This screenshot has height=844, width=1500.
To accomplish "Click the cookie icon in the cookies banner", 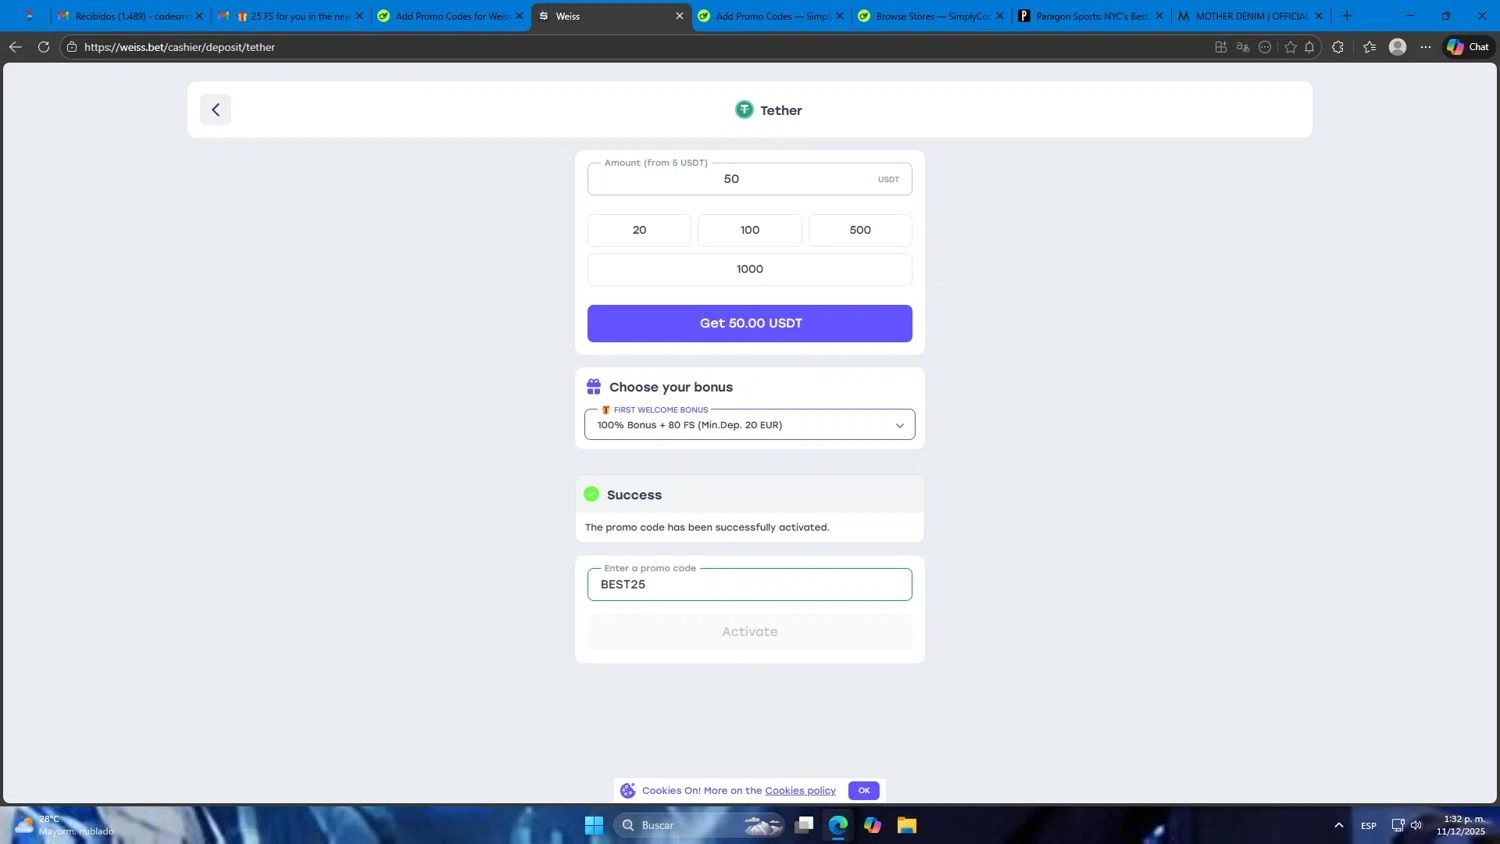I will tap(628, 790).
